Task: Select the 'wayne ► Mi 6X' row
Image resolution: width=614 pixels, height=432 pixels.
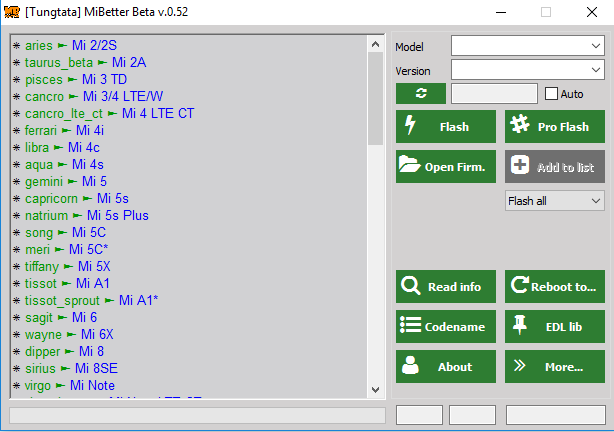Action: (x=189, y=334)
